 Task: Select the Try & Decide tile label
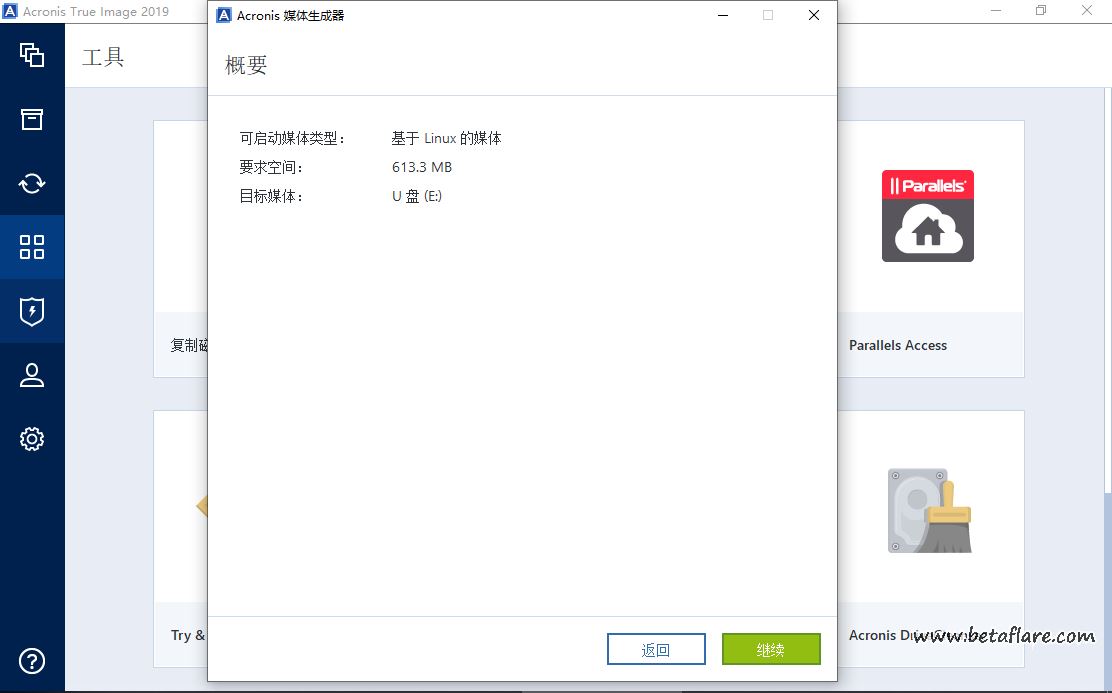click(x=188, y=635)
